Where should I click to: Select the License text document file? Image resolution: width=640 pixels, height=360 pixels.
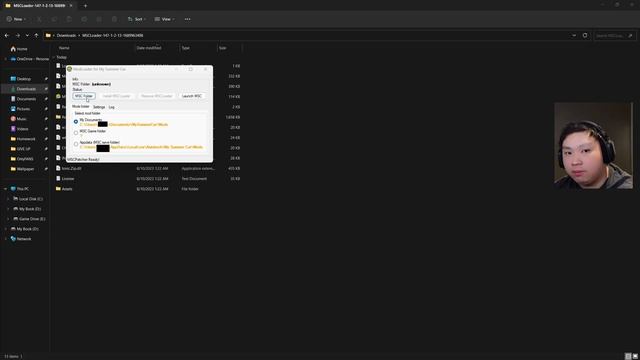tap(65, 179)
